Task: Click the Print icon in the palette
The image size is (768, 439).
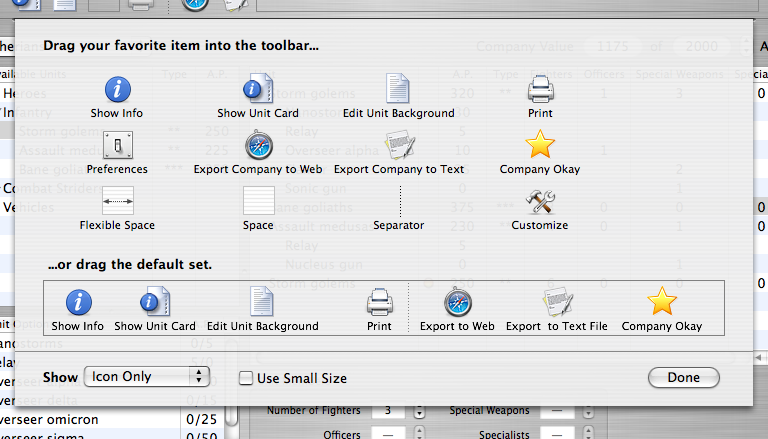Action: (x=540, y=90)
